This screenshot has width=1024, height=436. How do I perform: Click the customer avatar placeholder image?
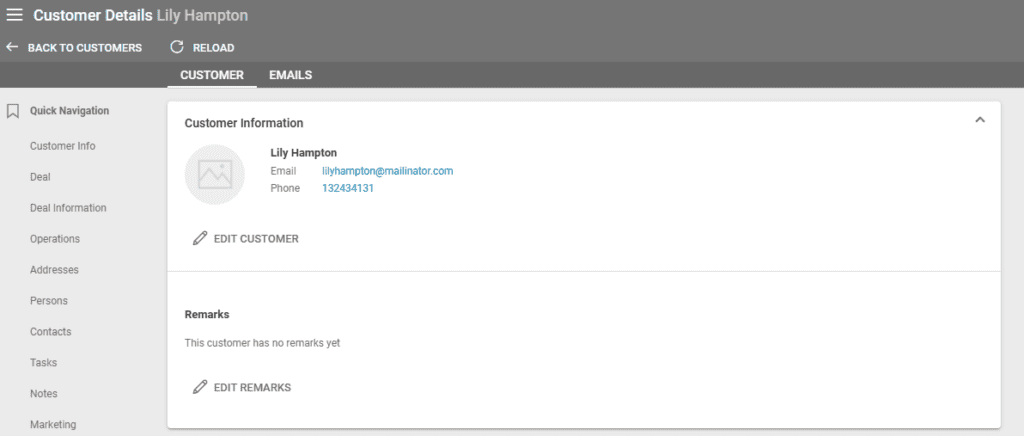pos(215,175)
